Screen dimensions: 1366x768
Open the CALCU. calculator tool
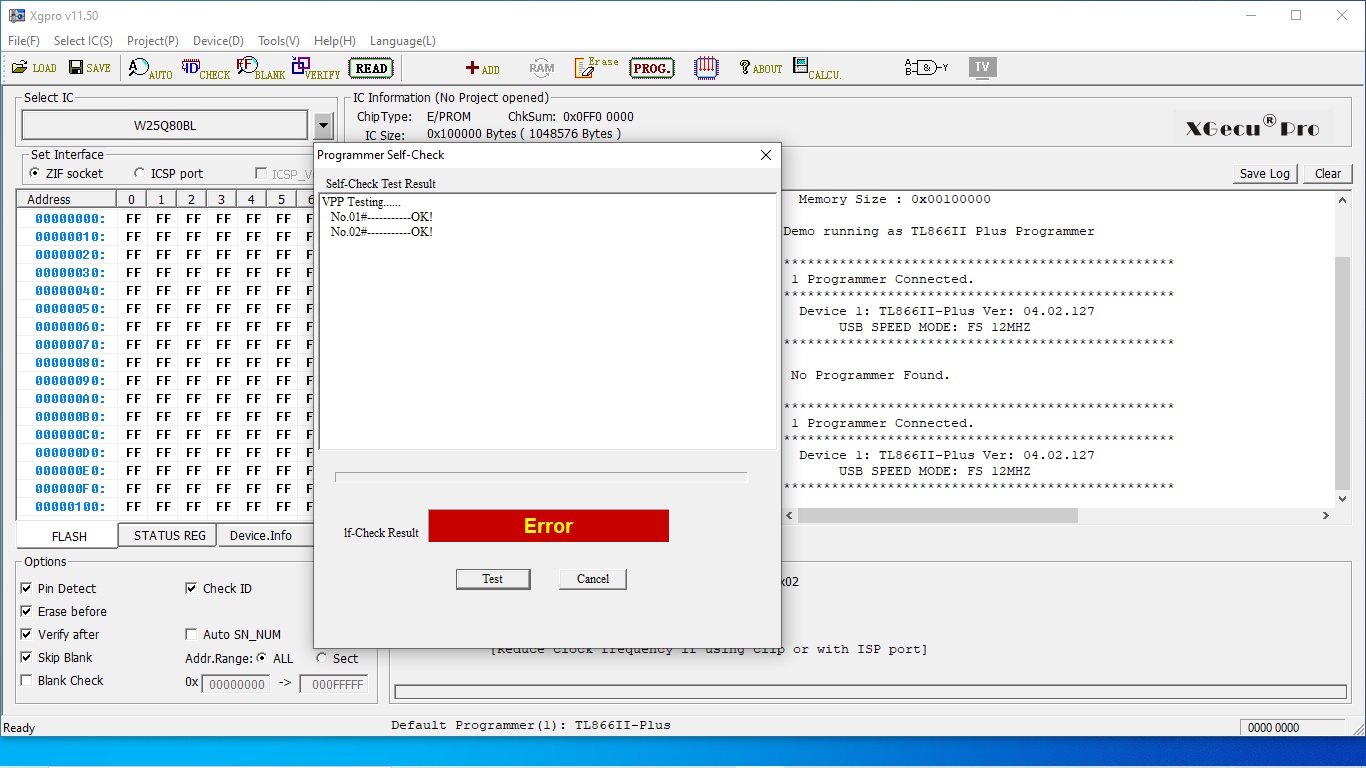click(x=816, y=68)
